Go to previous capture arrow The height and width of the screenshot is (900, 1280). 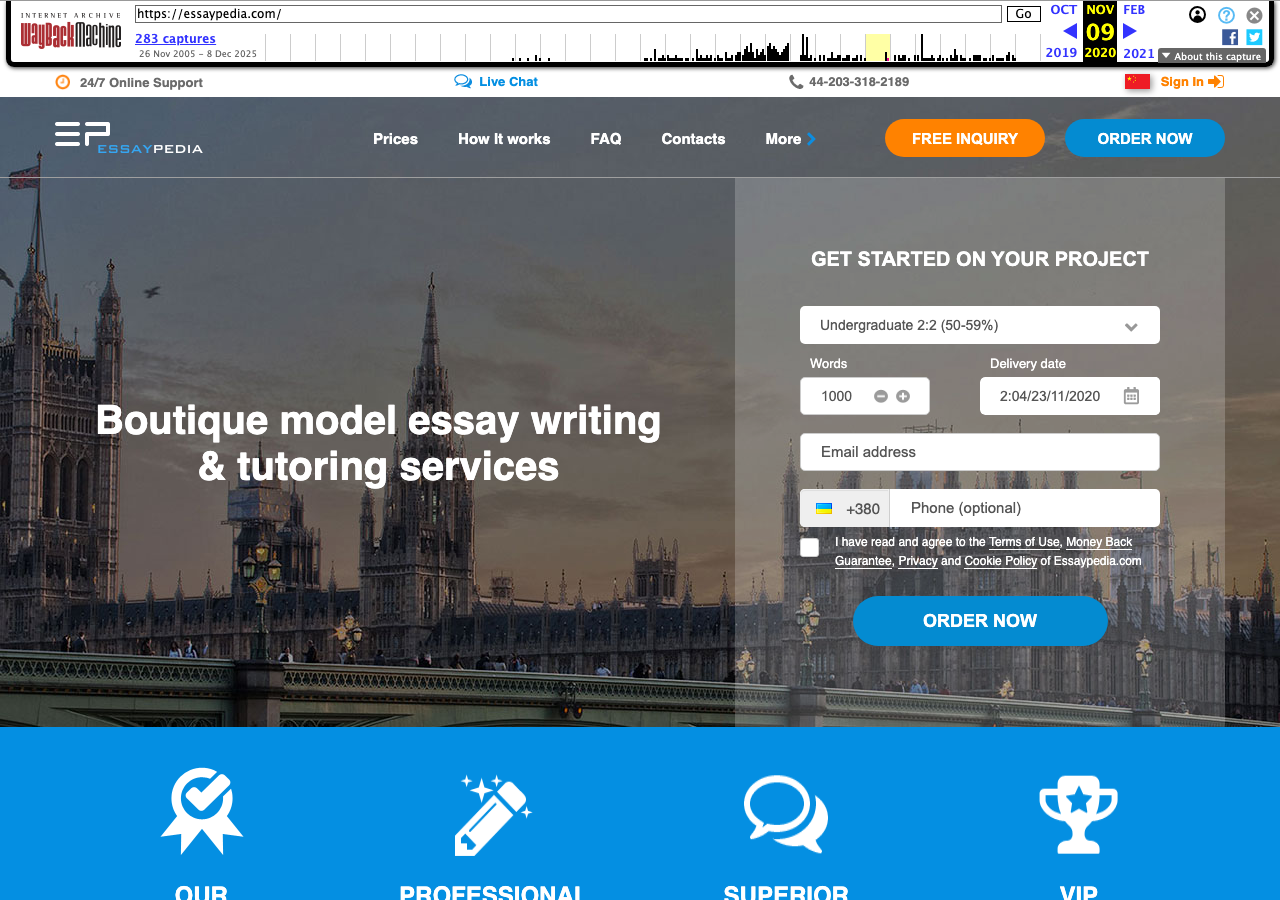1070,31
